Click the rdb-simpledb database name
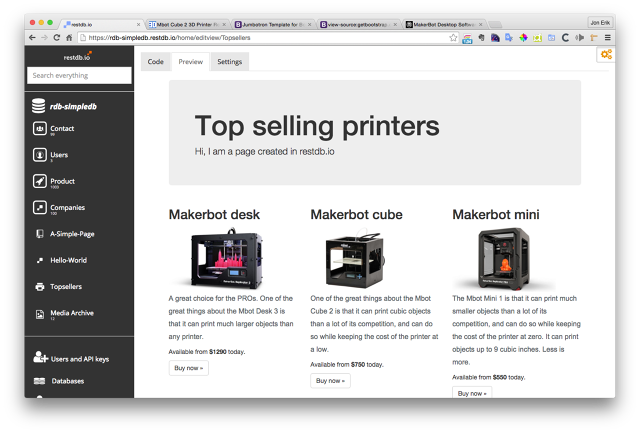 pos(73,107)
